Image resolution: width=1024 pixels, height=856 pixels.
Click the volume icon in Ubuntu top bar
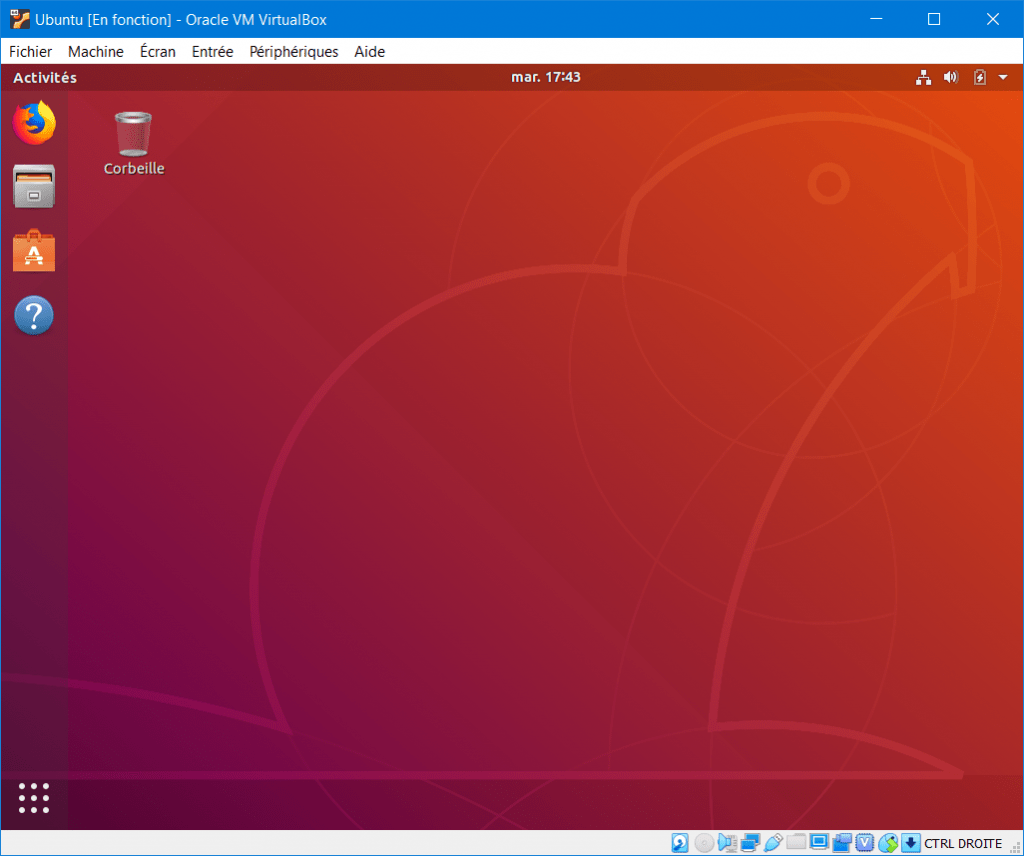(x=951, y=78)
